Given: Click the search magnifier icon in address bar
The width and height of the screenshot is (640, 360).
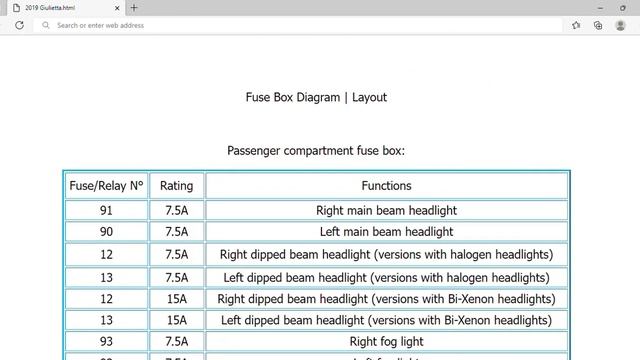Looking at the screenshot, I should point(46,25).
